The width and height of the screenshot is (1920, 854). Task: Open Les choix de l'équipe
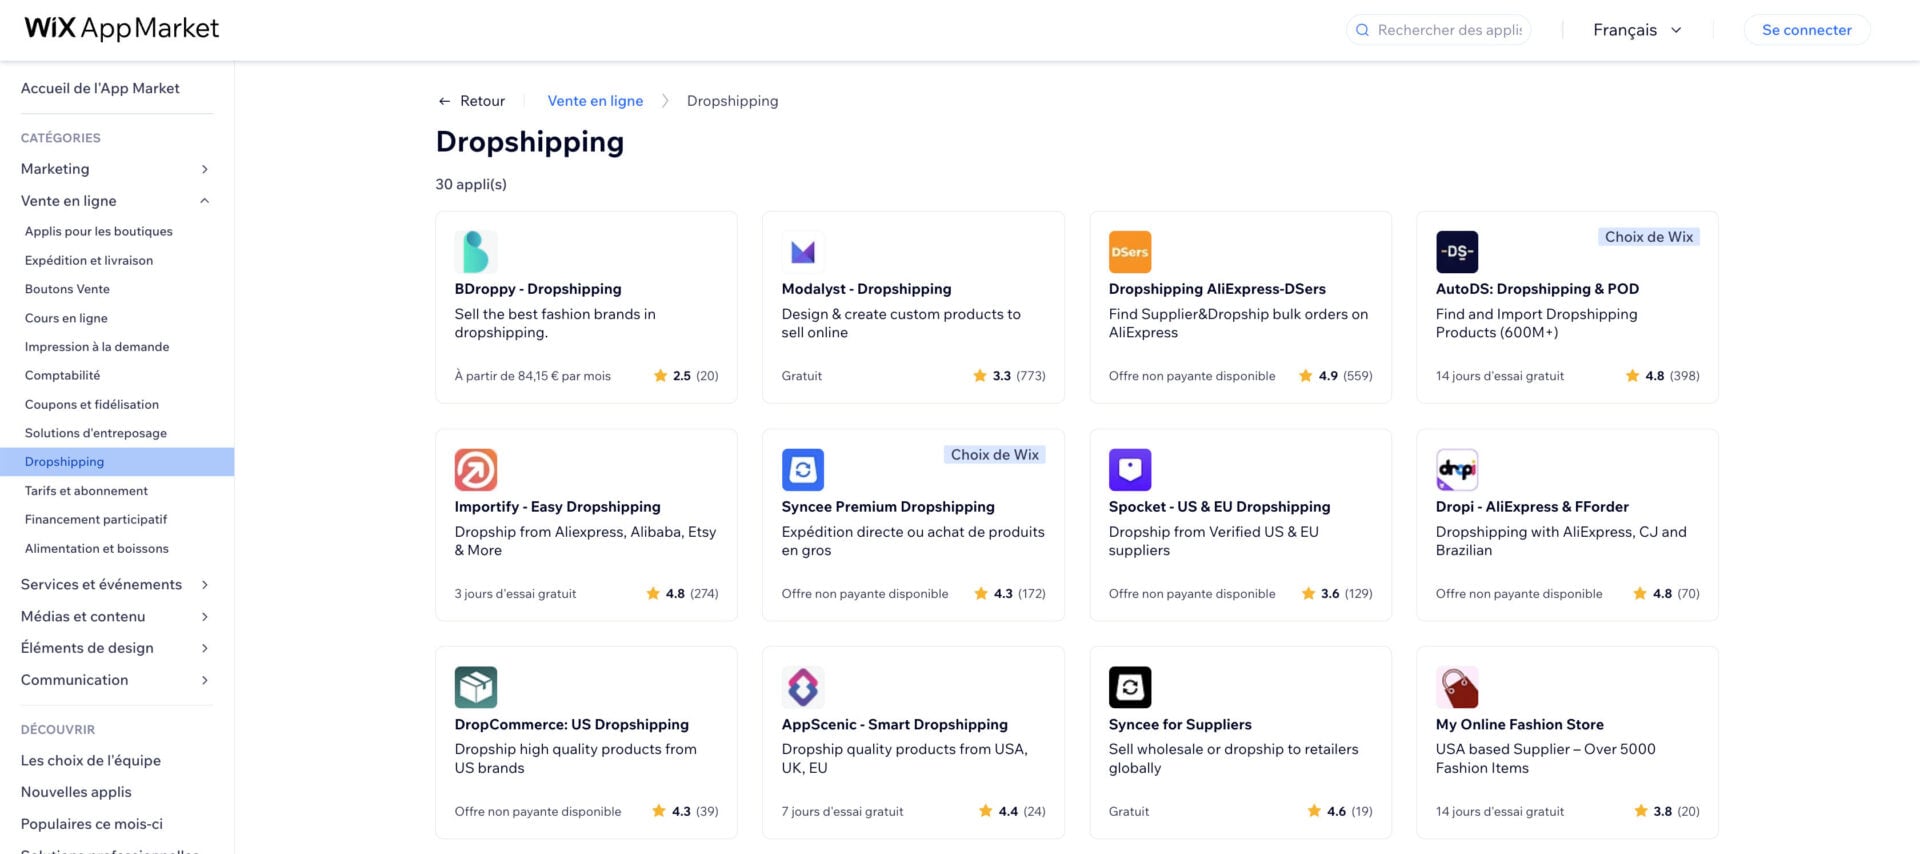[91, 760]
